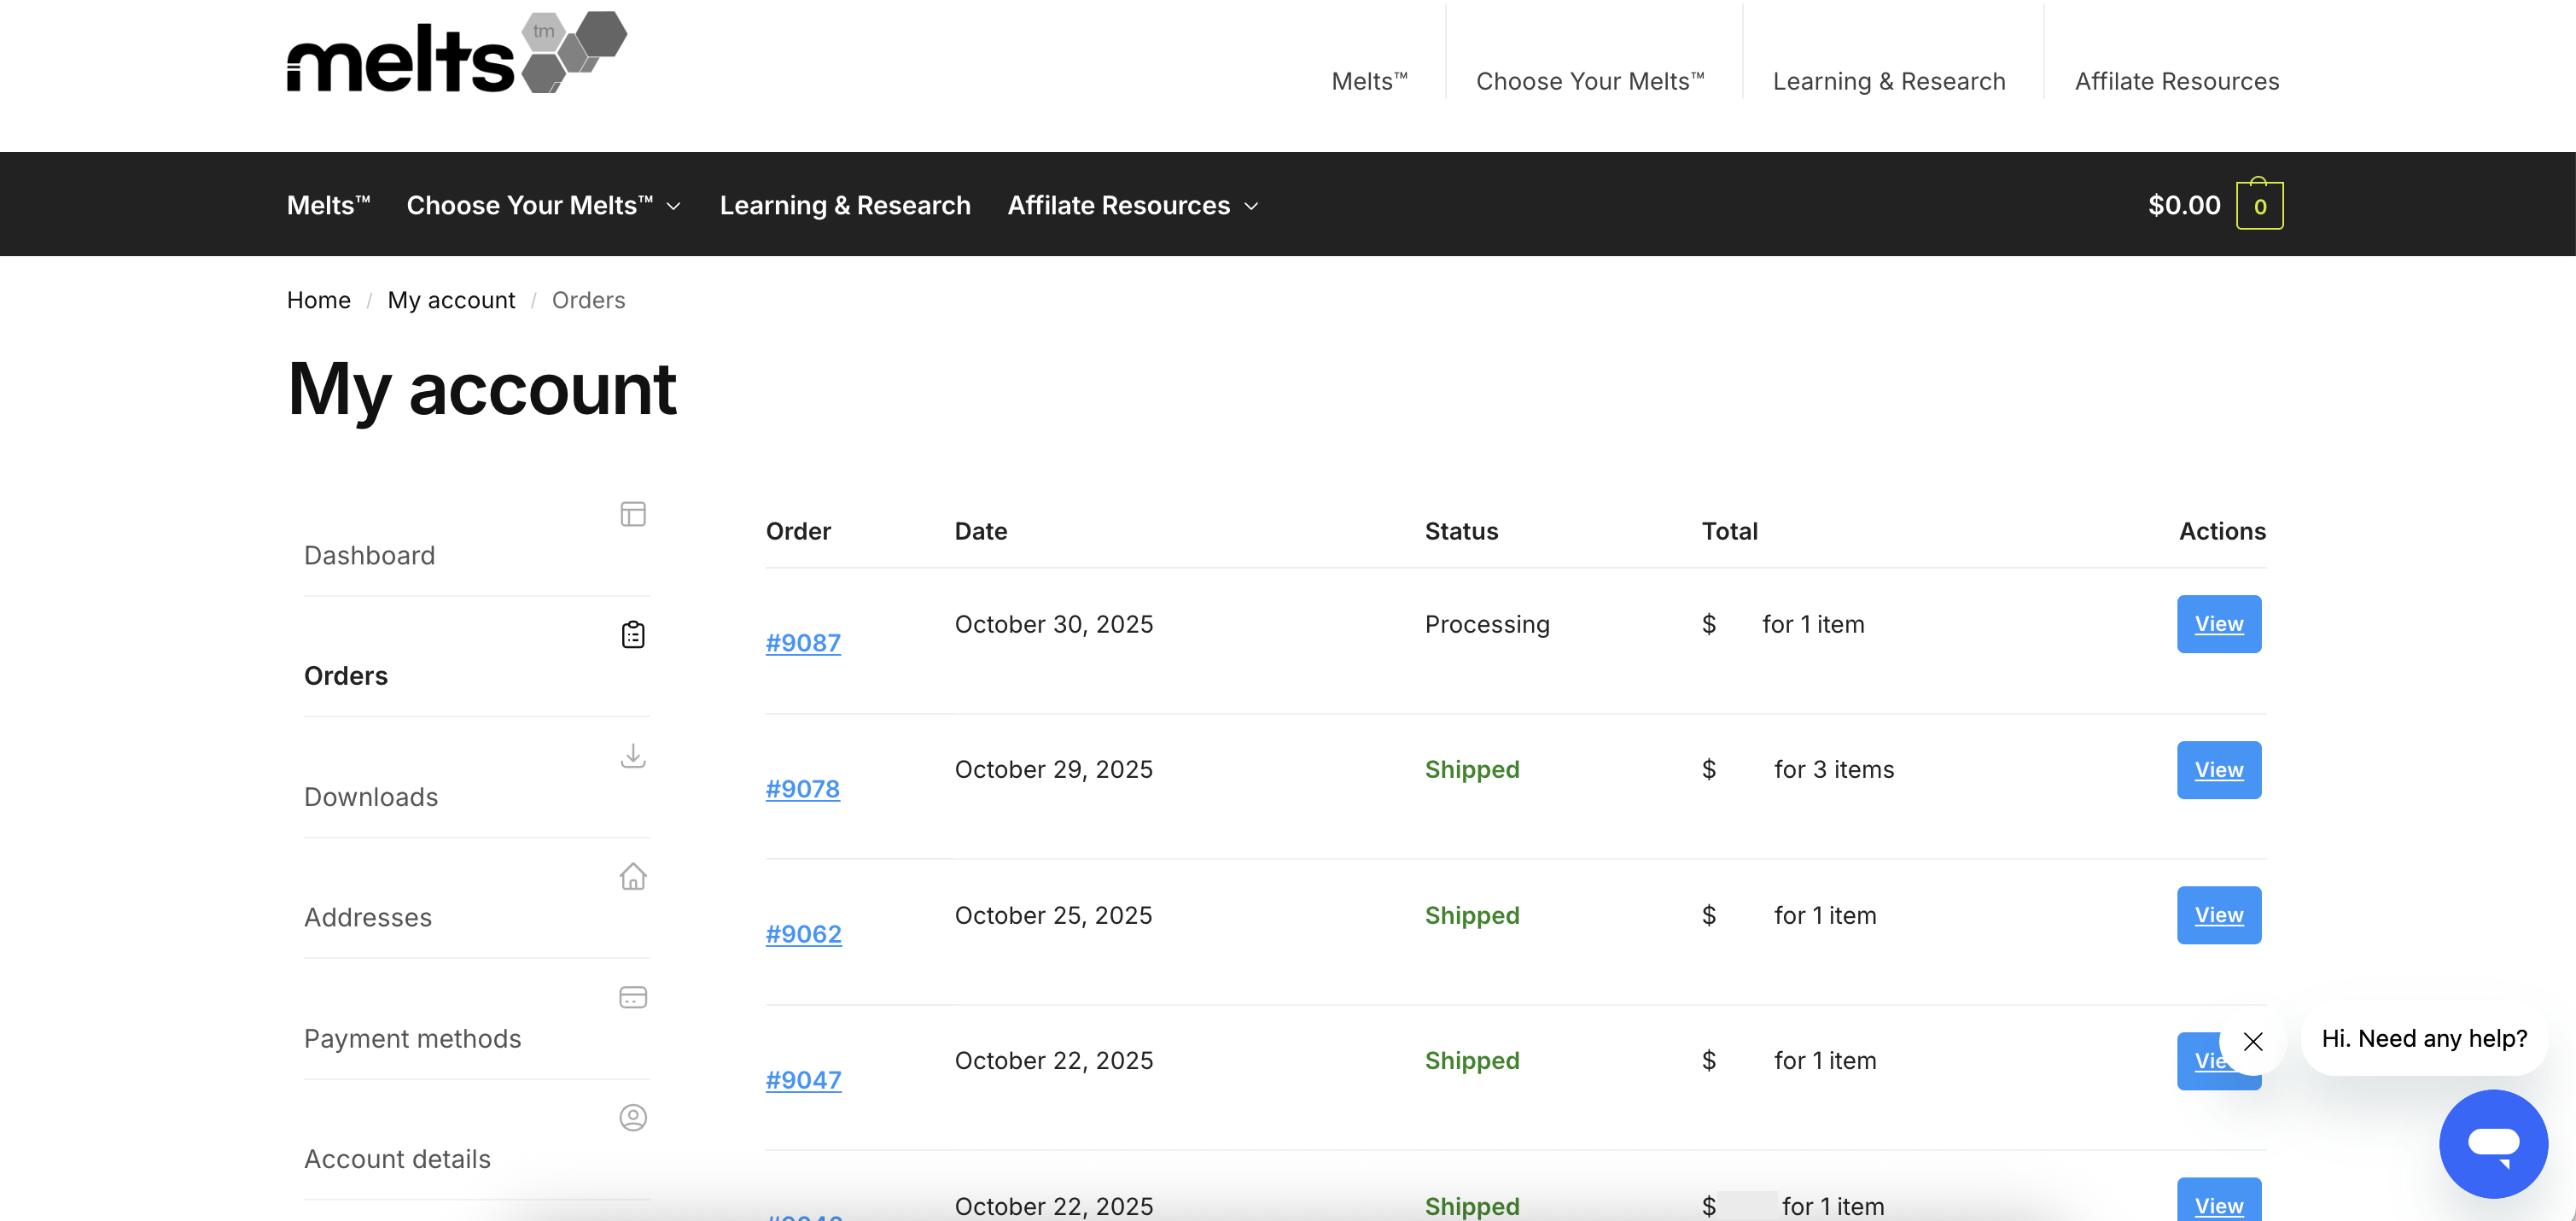Open the shopping cart bag icon
Viewport: 2576px width, 1221px height.
2259,204
